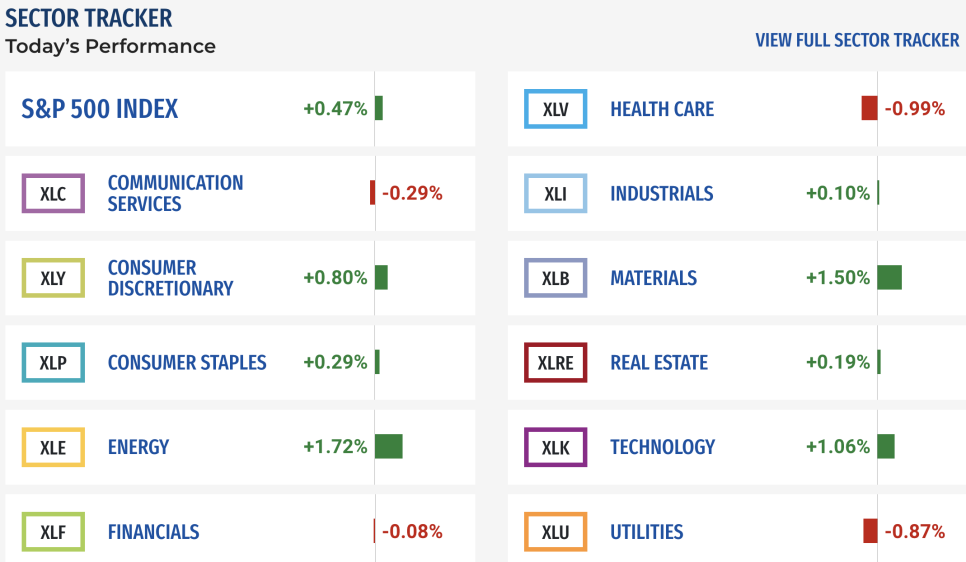Select the Health Care sector name
Image resolution: width=966 pixels, height=562 pixels.
click(x=662, y=109)
